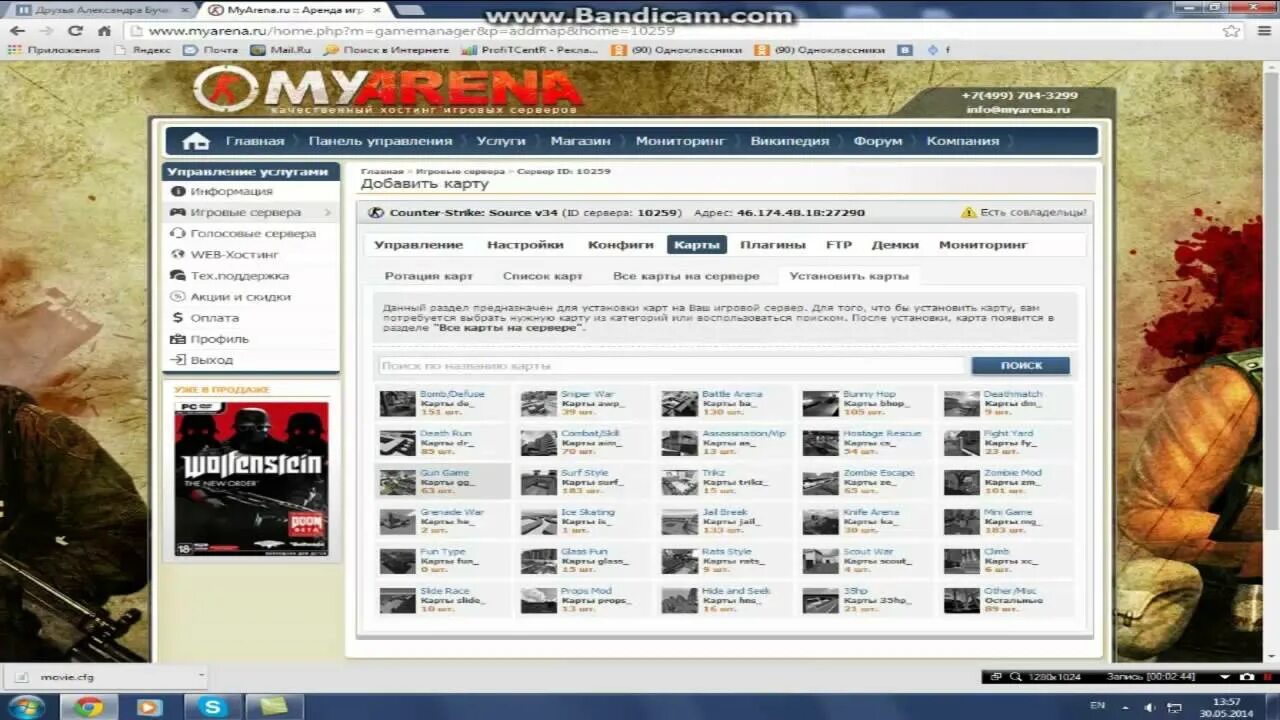
Task: Open the Демки tab
Action: 894,244
